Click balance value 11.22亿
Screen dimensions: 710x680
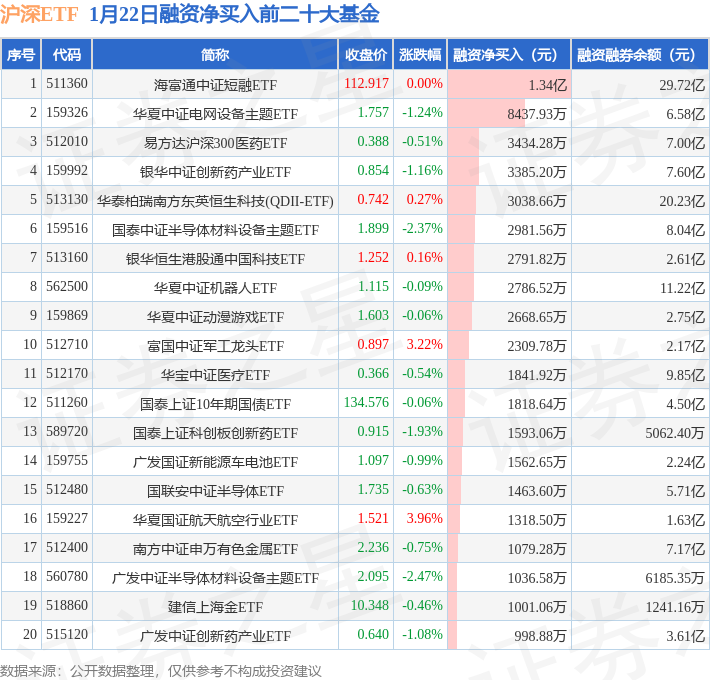tap(682, 288)
